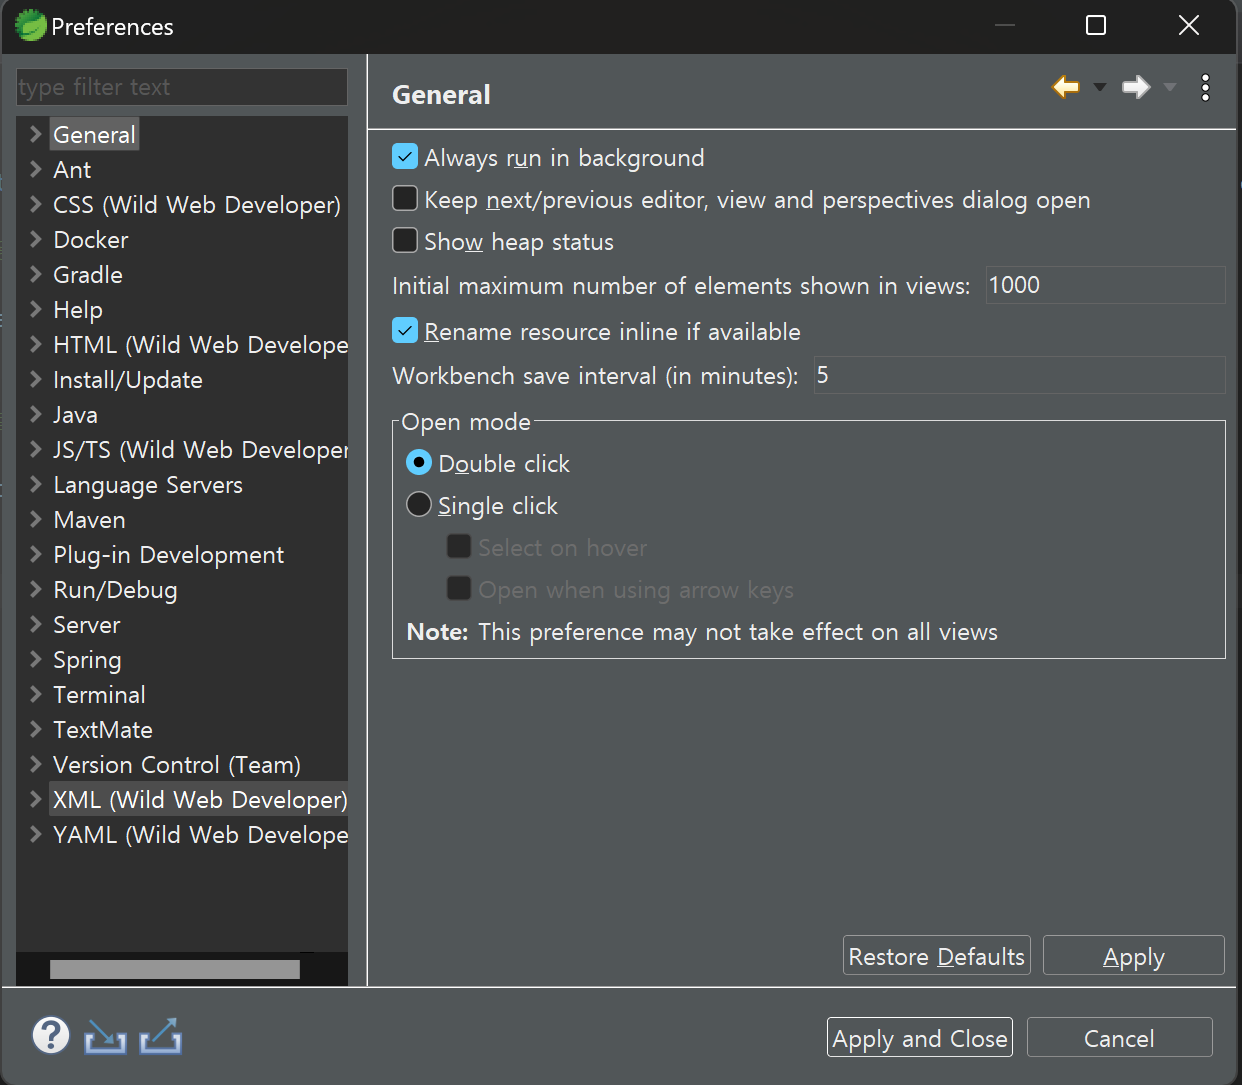Select JS/TS (Wild Web Developer) category
This screenshot has width=1242, height=1085.
(200, 450)
